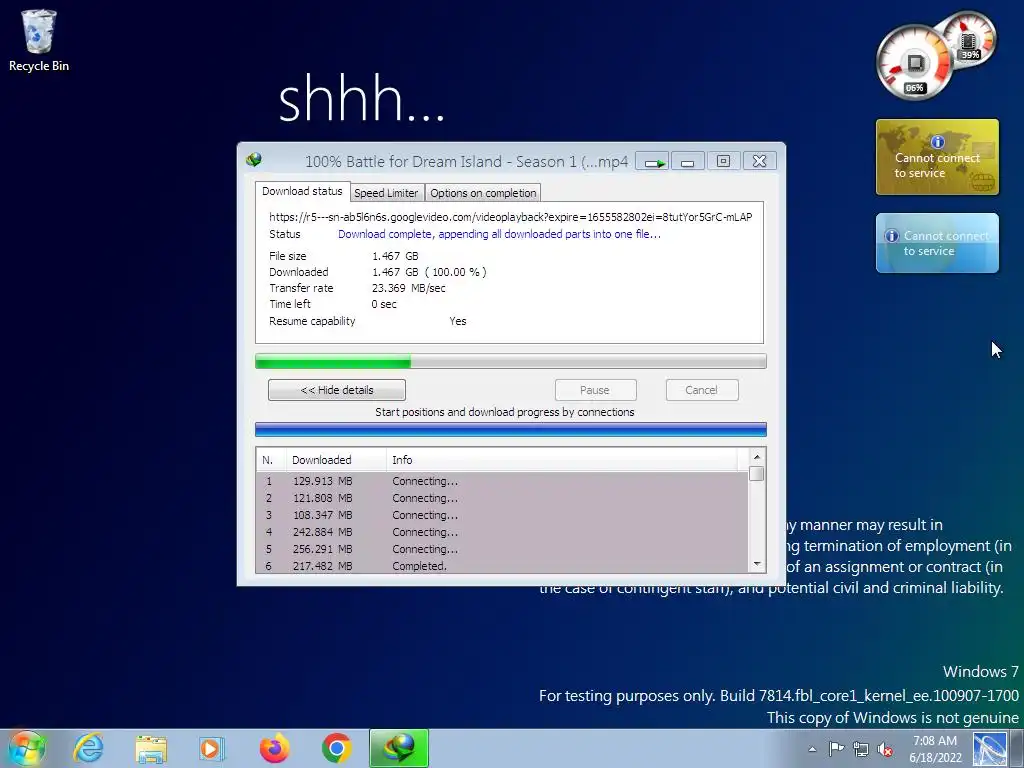Image resolution: width=1024 pixels, height=768 pixels.
Task: Click the info icon in the blue gadget
Action: pos(891,236)
